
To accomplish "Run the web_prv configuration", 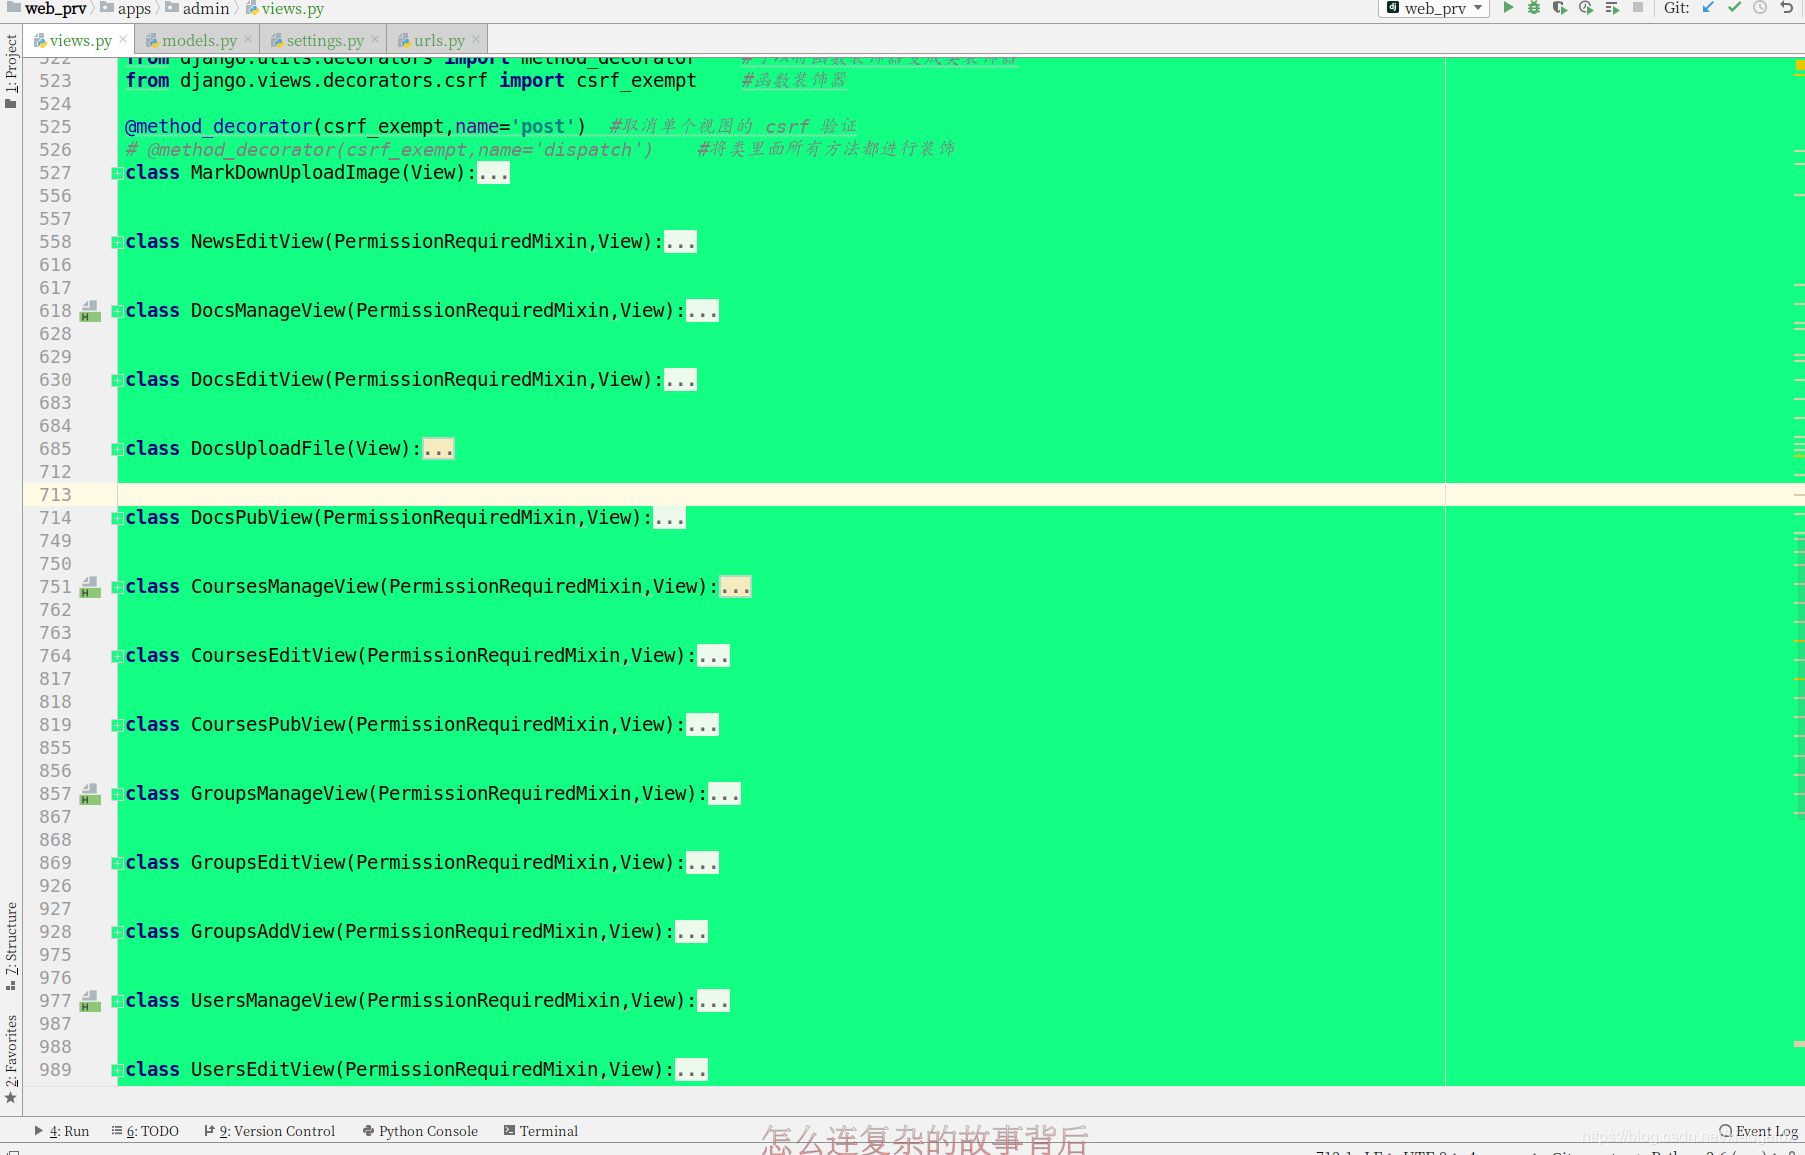I will (1508, 8).
